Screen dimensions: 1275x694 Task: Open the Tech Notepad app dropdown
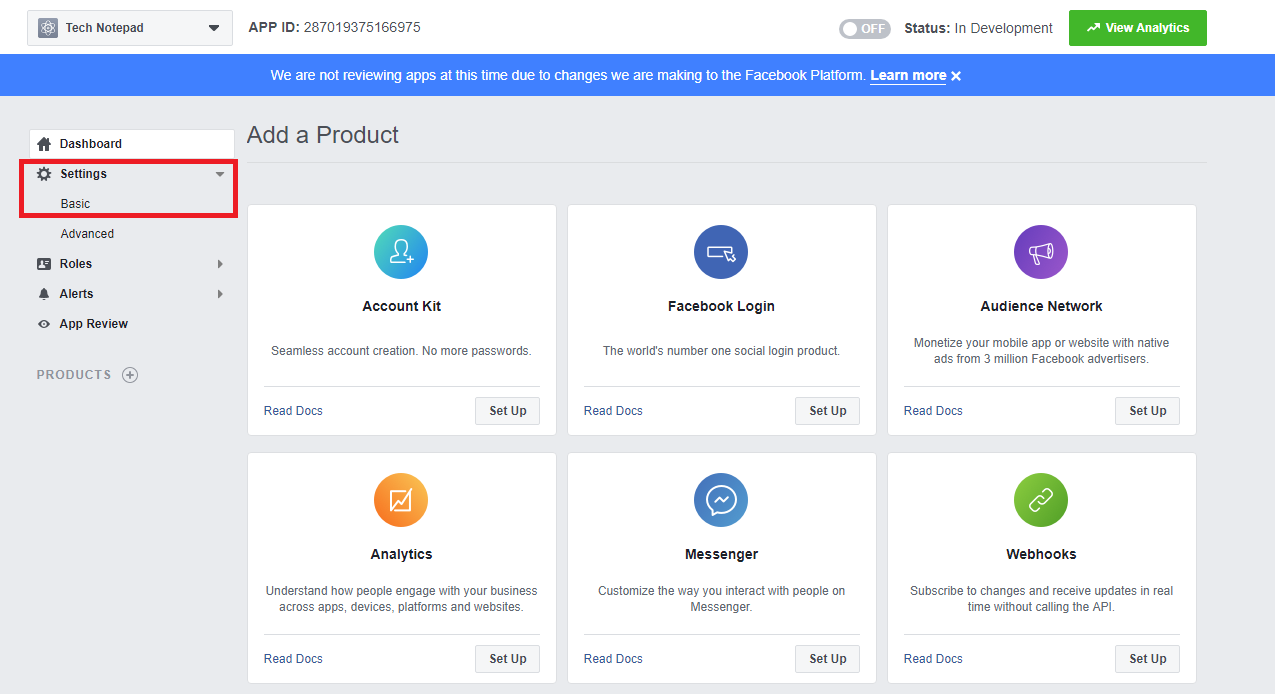coord(130,28)
